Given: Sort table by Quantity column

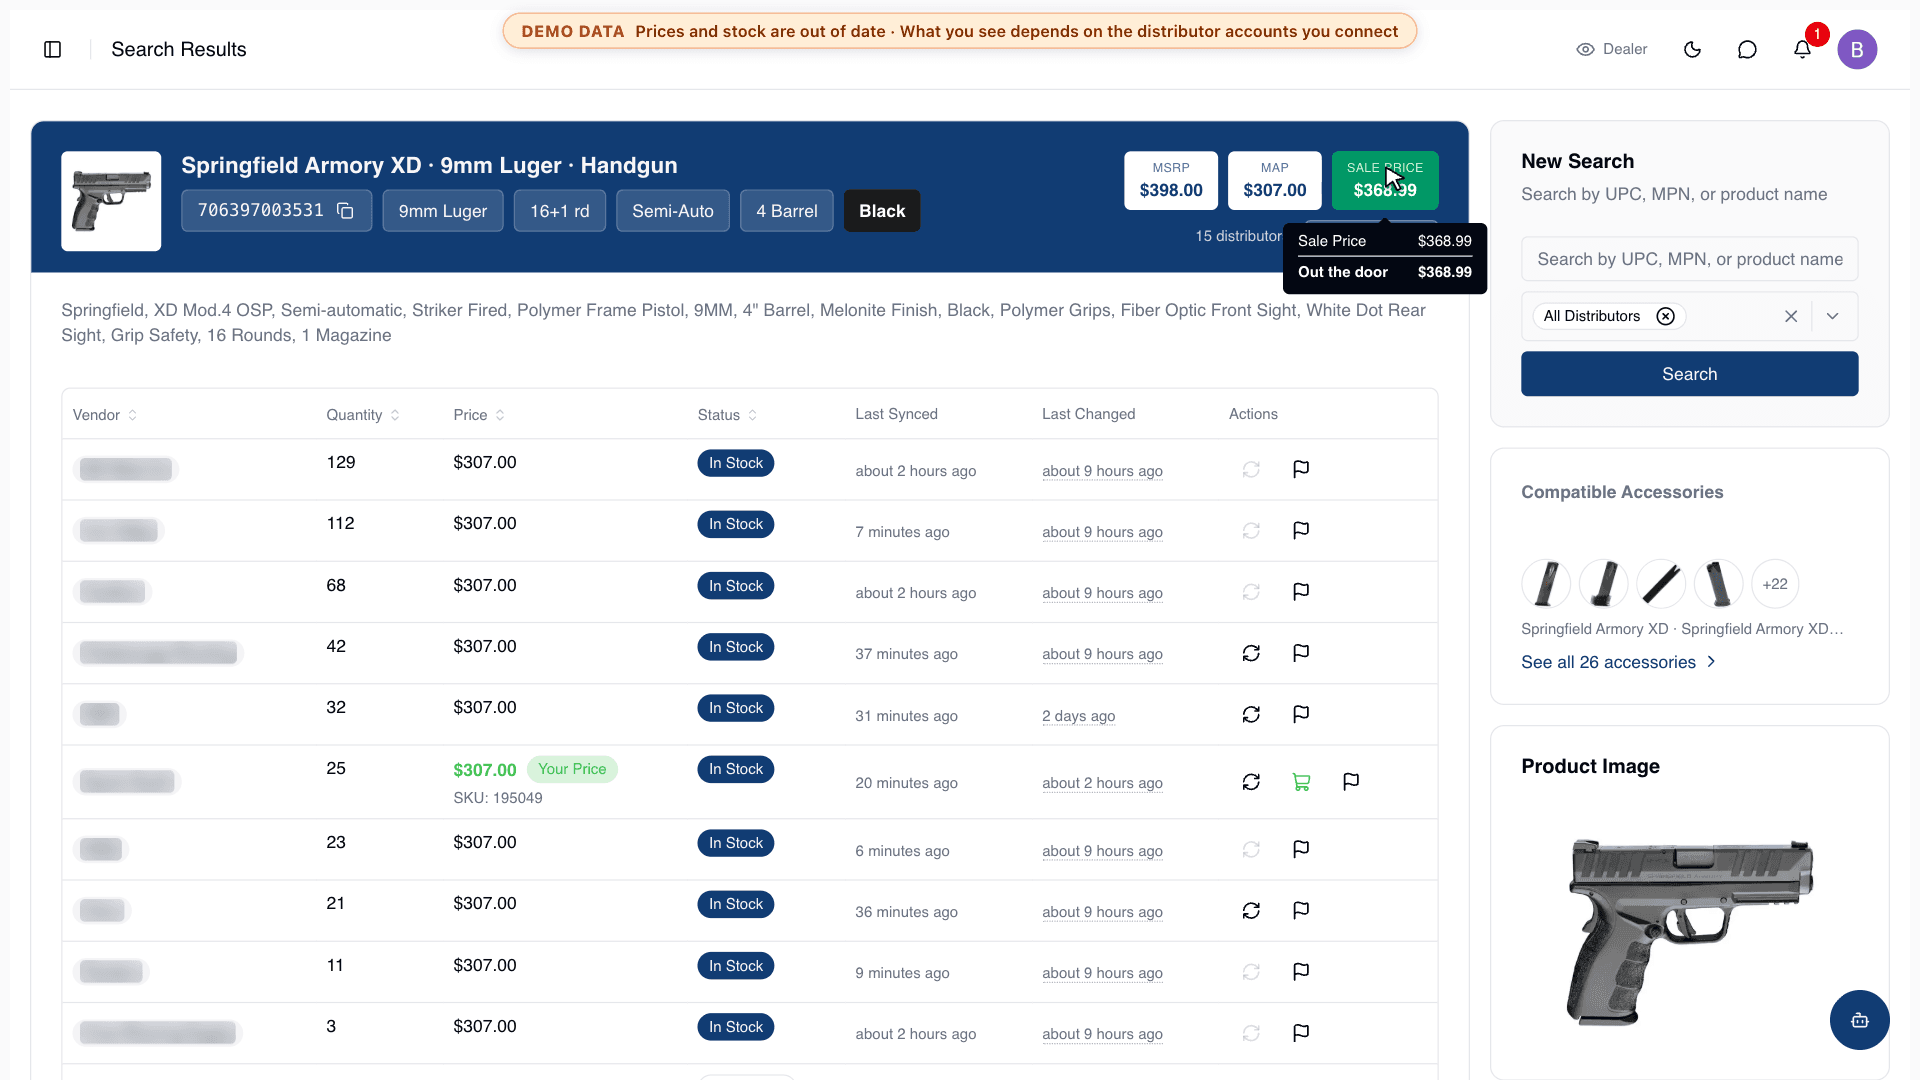Looking at the screenshot, I should [x=363, y=415].
